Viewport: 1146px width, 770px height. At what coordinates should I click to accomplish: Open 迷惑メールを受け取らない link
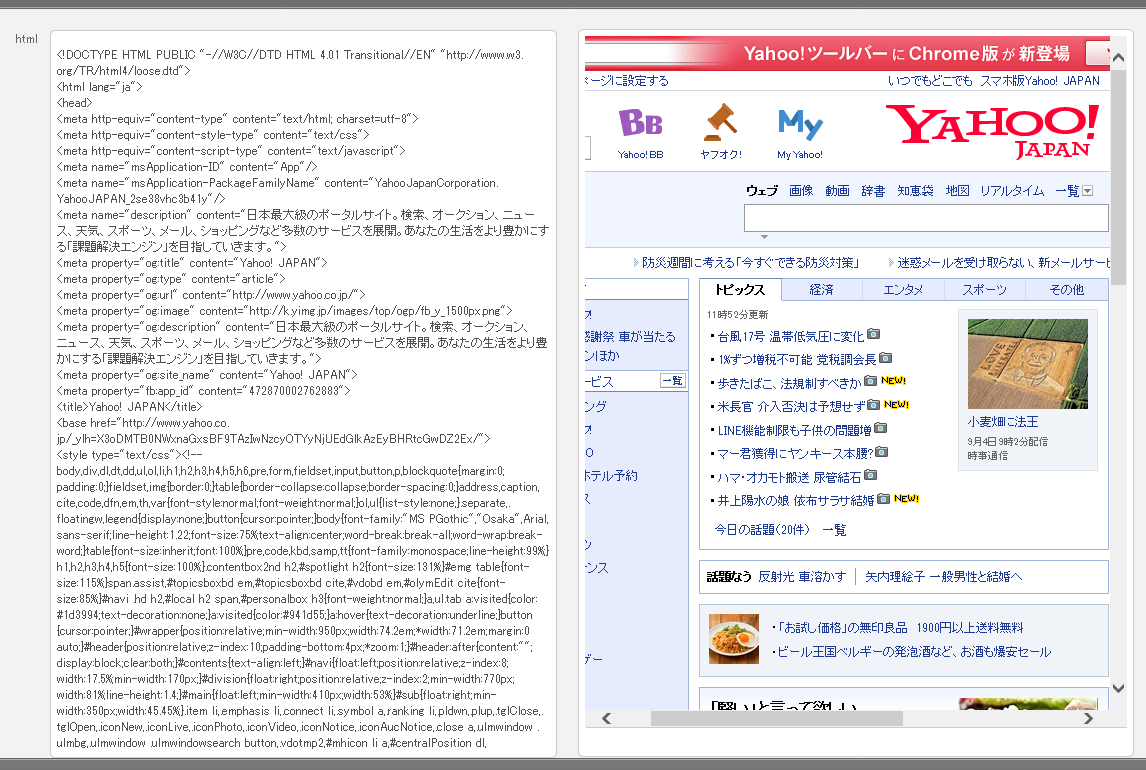point(1003,262)
